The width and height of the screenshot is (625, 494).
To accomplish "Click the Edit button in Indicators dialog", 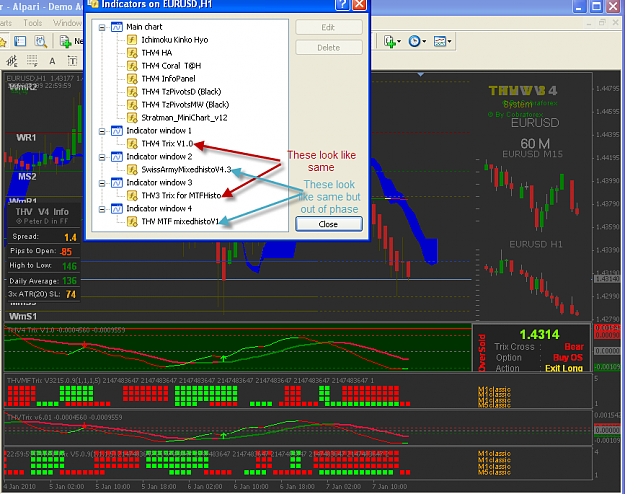I will pos(329,28).
